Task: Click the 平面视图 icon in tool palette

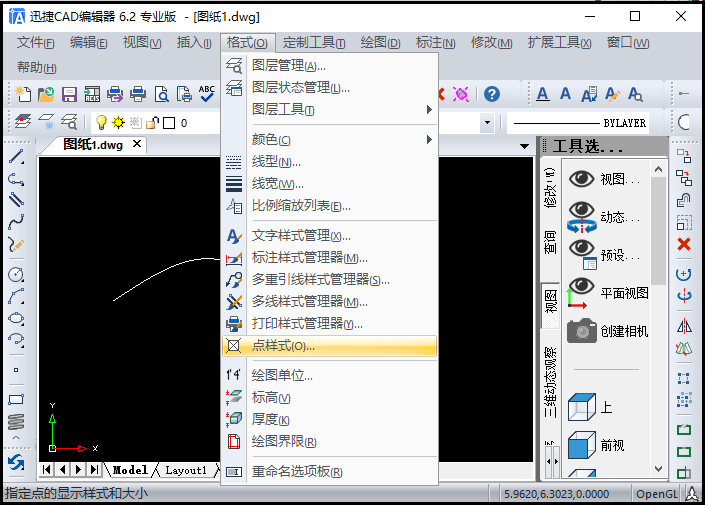Action: point(580,293)
